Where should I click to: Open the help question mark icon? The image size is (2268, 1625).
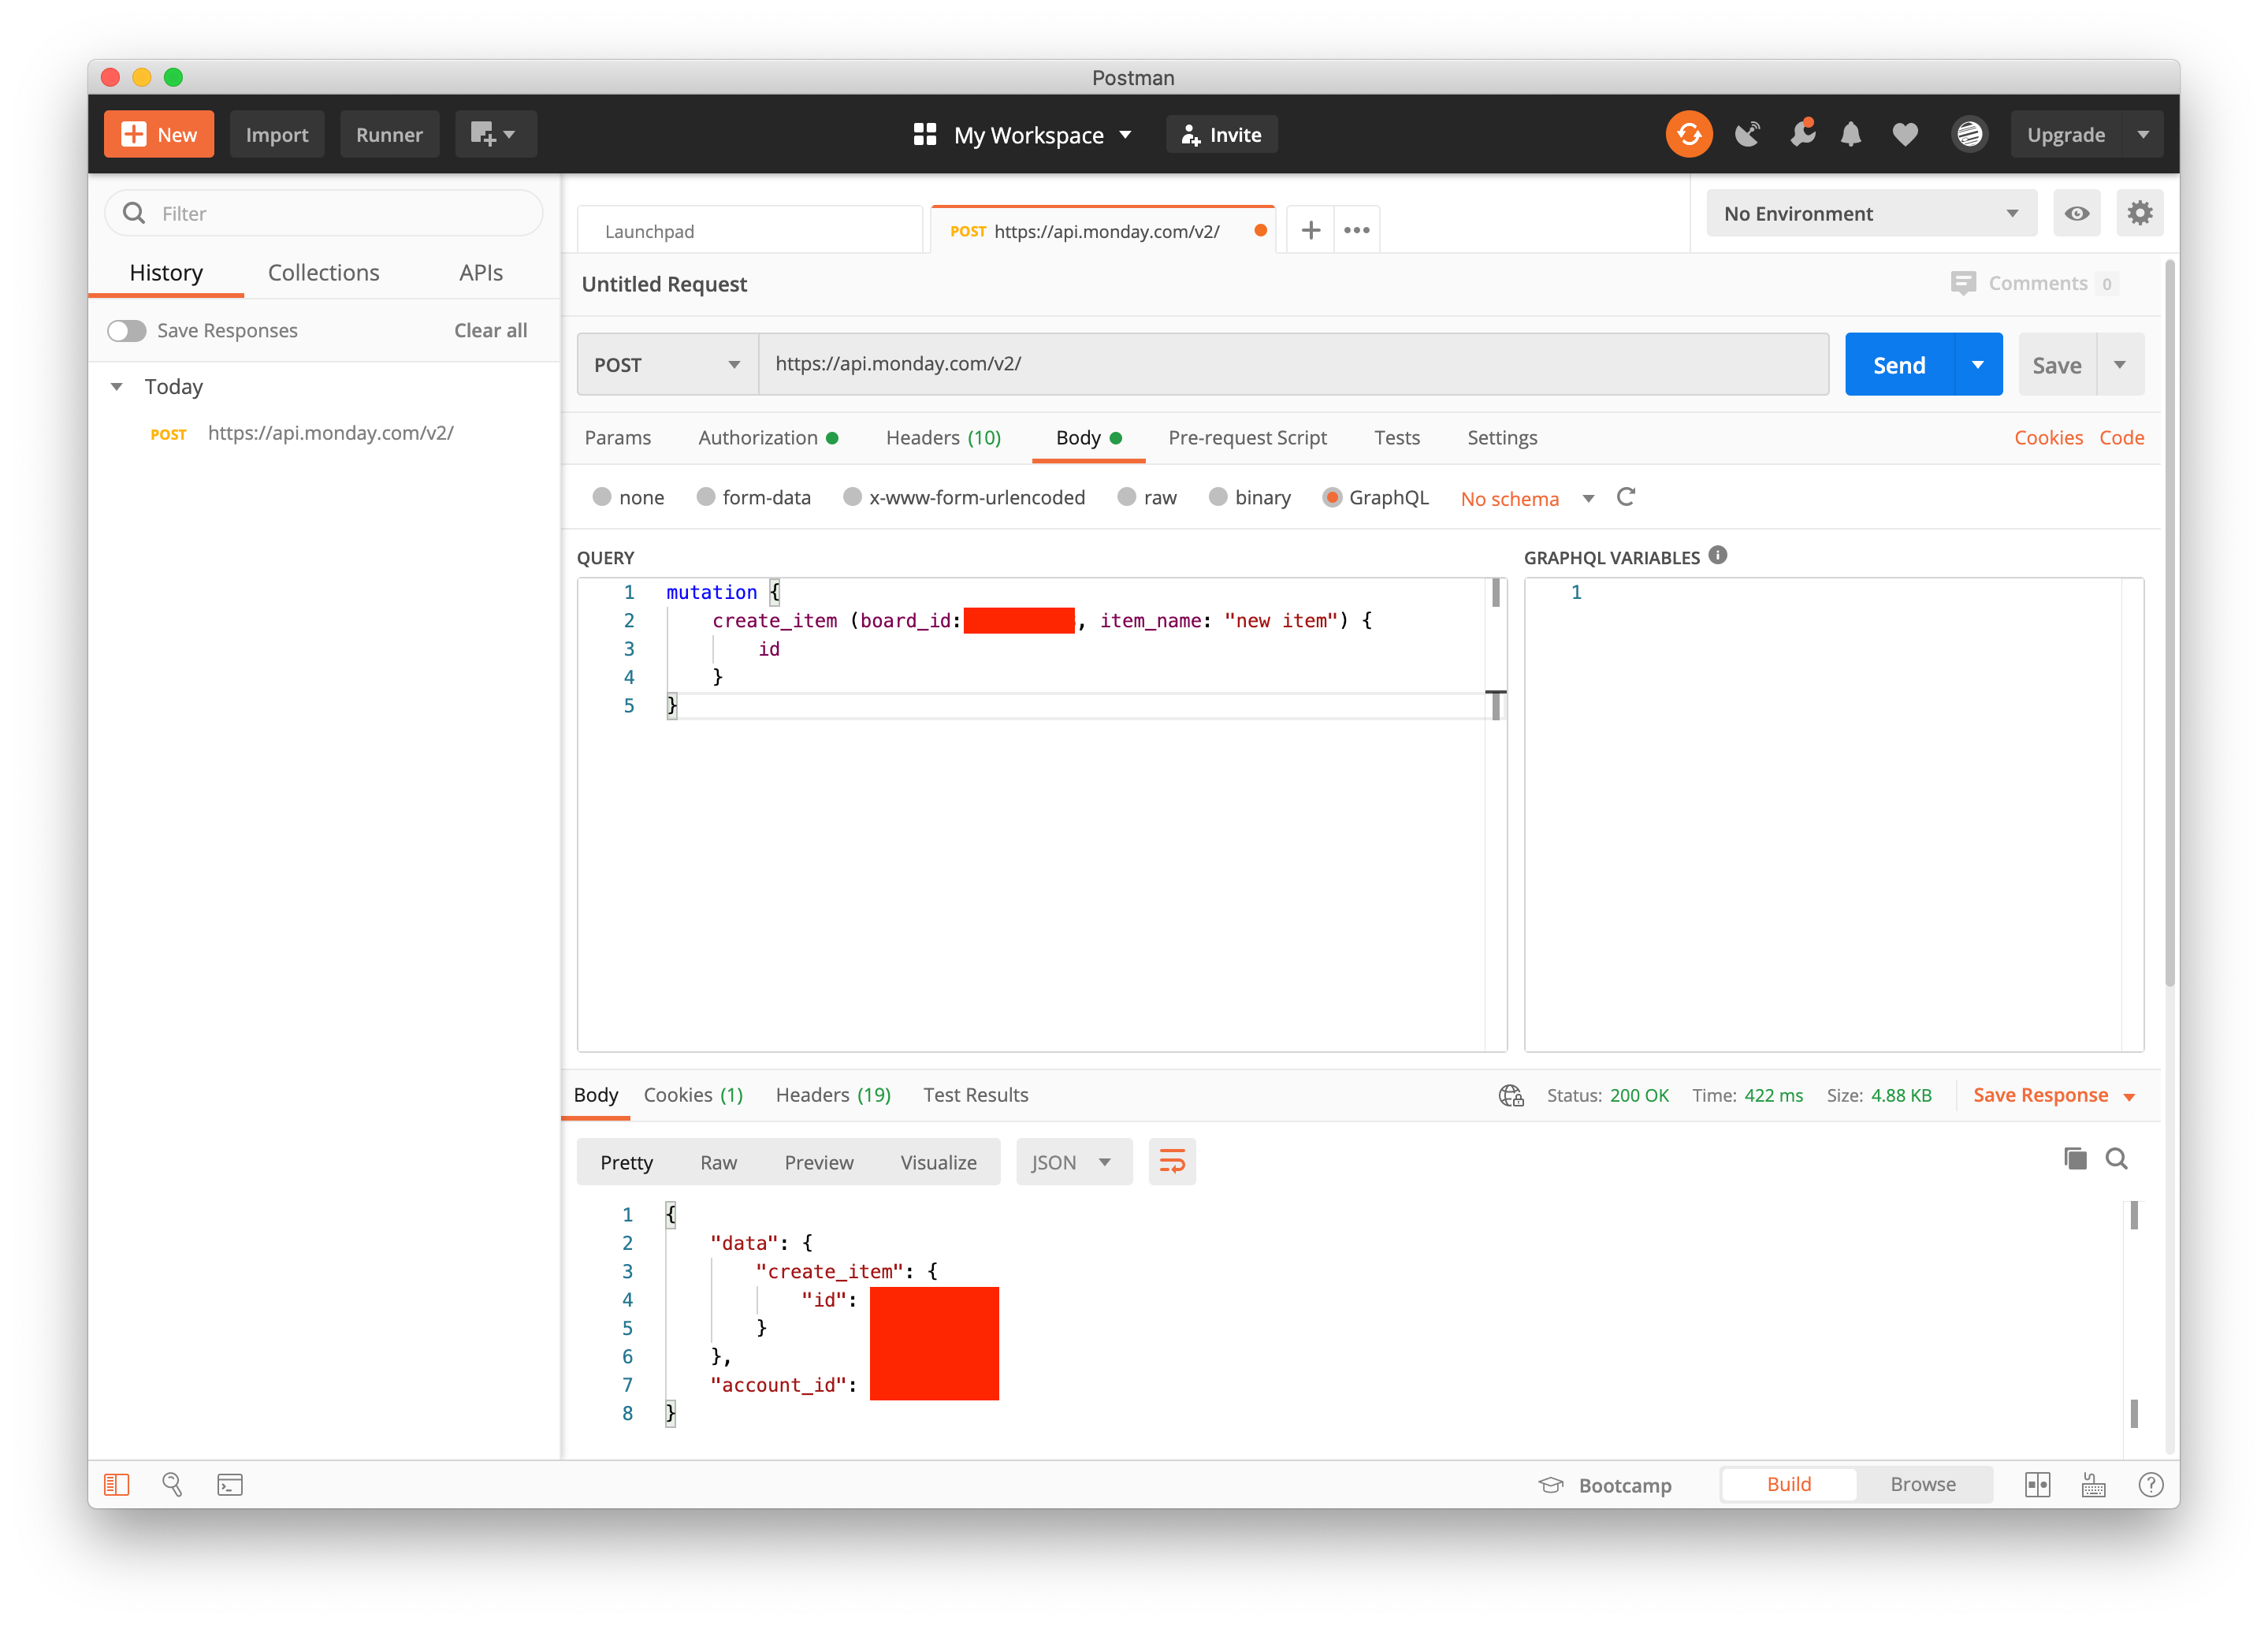2150,1484
